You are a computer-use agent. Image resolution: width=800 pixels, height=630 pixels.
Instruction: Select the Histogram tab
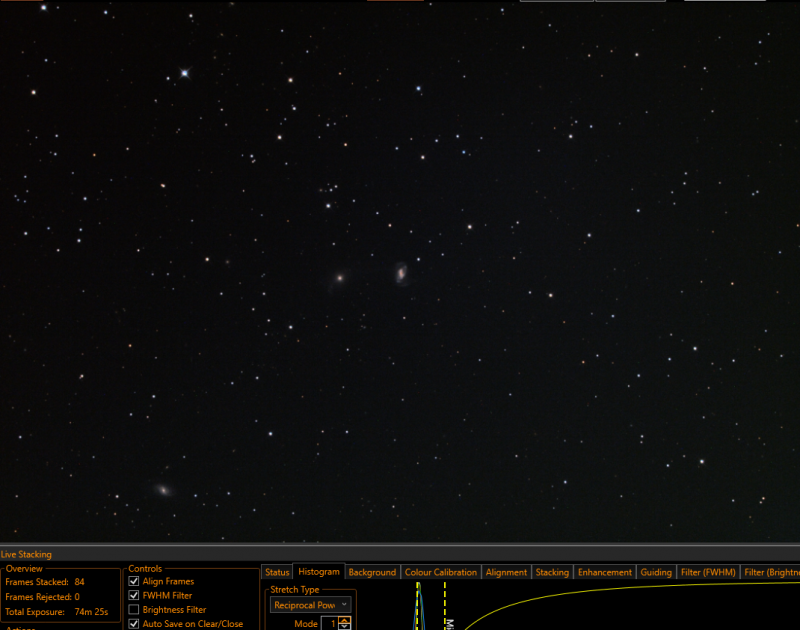pyautogui.click(x=319, y=572)
